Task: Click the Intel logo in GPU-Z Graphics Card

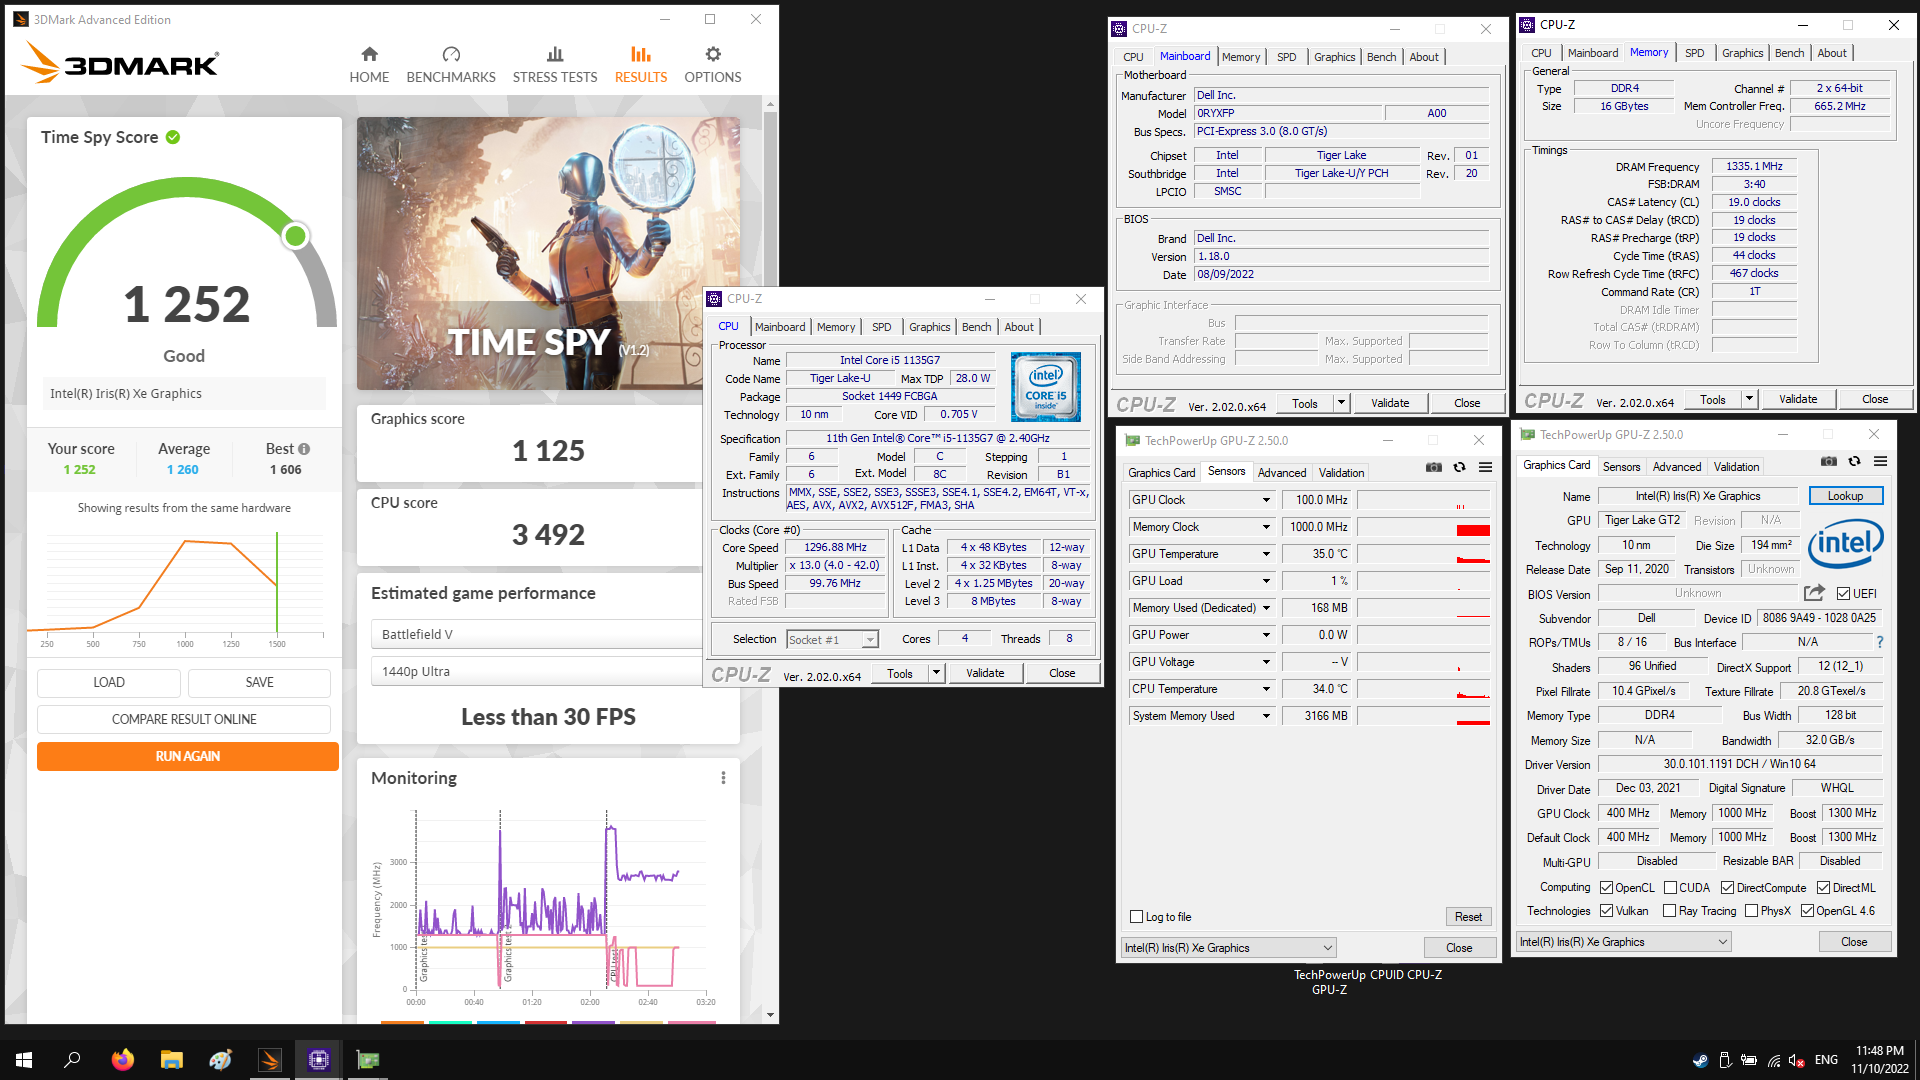Action: 1846,543
